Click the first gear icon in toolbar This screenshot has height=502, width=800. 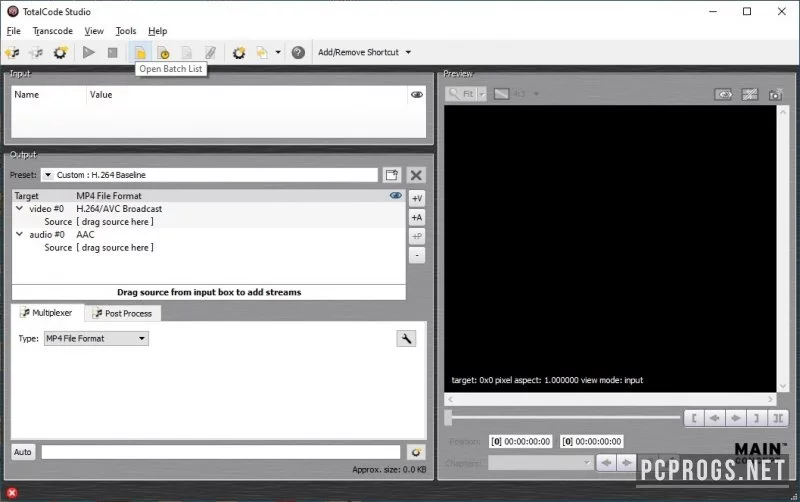pos(60,52)
